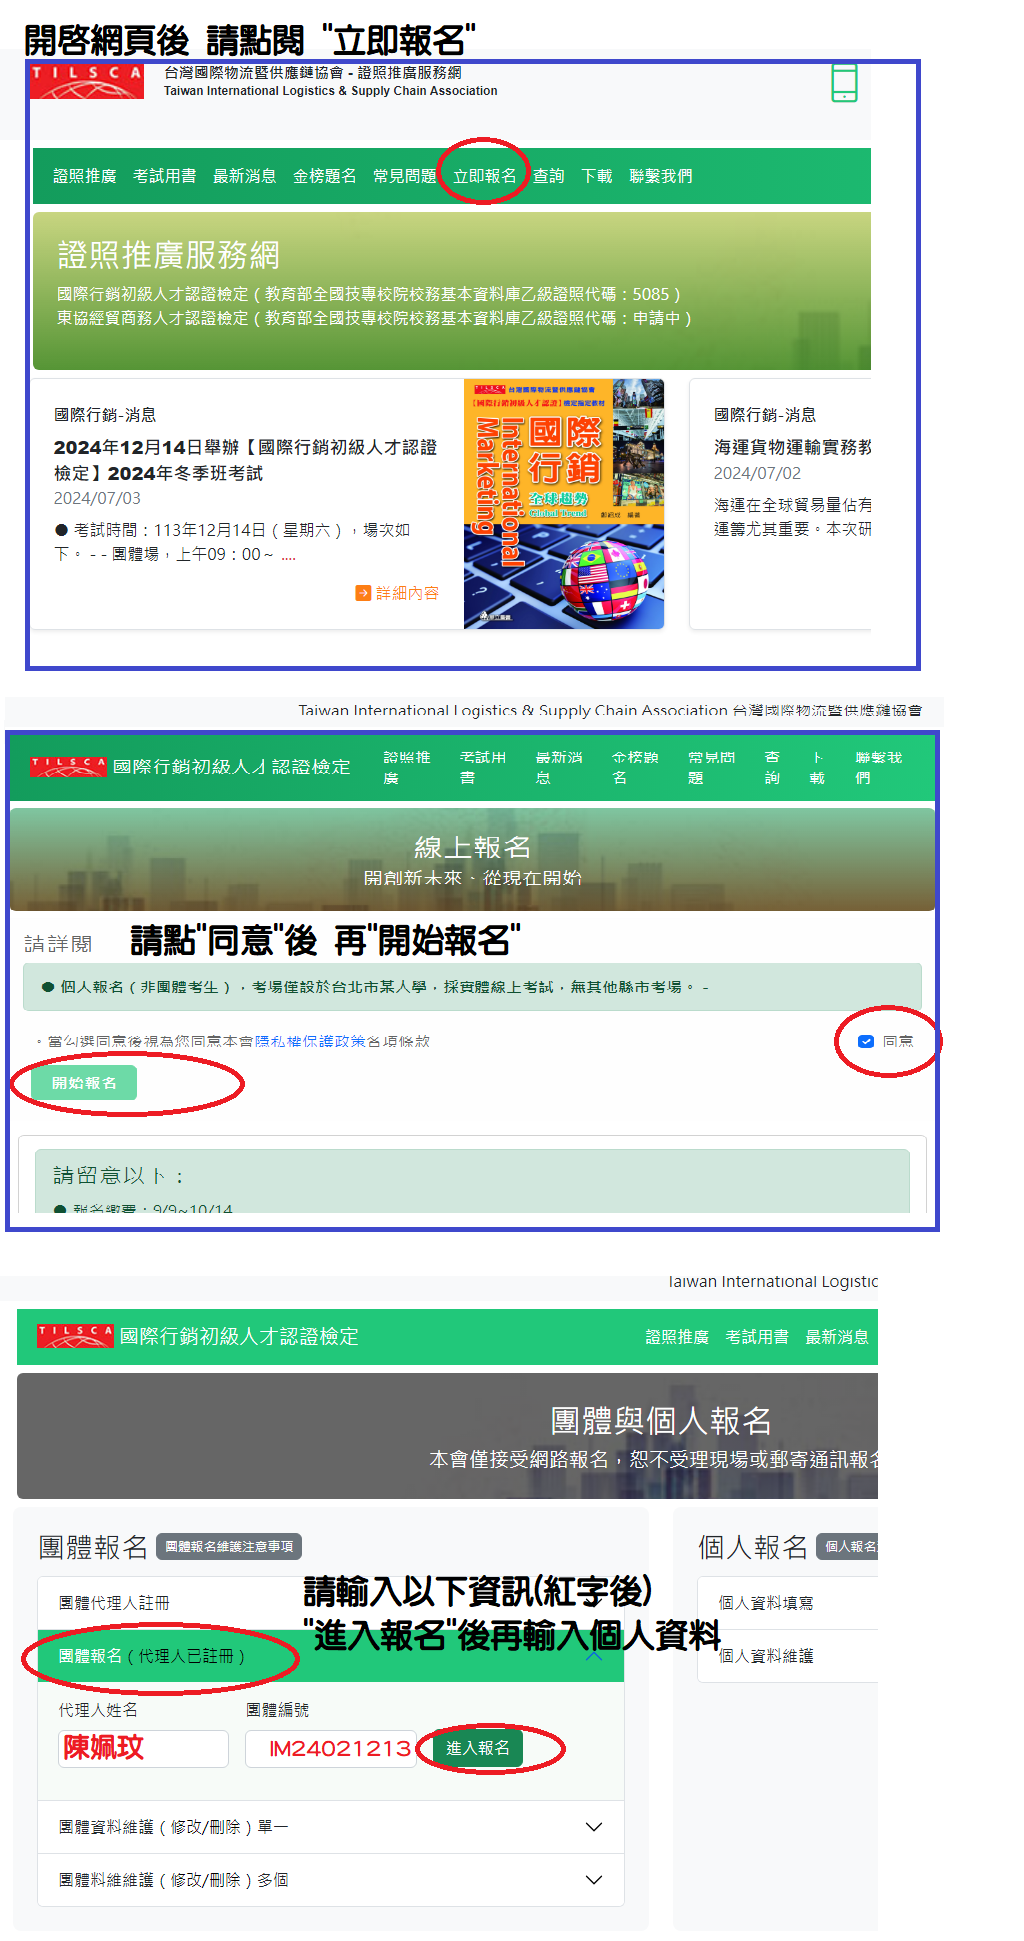Click the 證照推廣服務網 banner heading
The height and width of the screenshot is (1941, 1024).
point(168,255)
